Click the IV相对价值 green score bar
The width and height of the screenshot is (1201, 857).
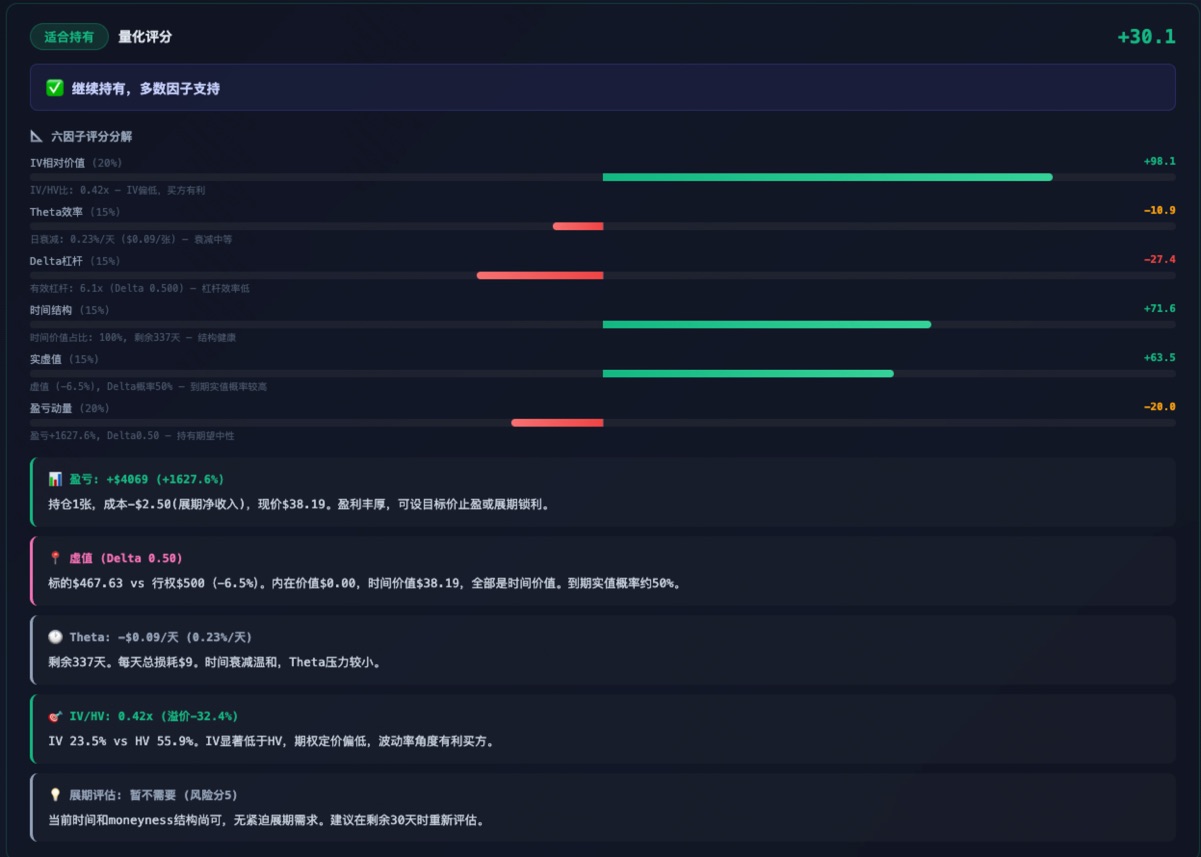click(x=827, y=177)
